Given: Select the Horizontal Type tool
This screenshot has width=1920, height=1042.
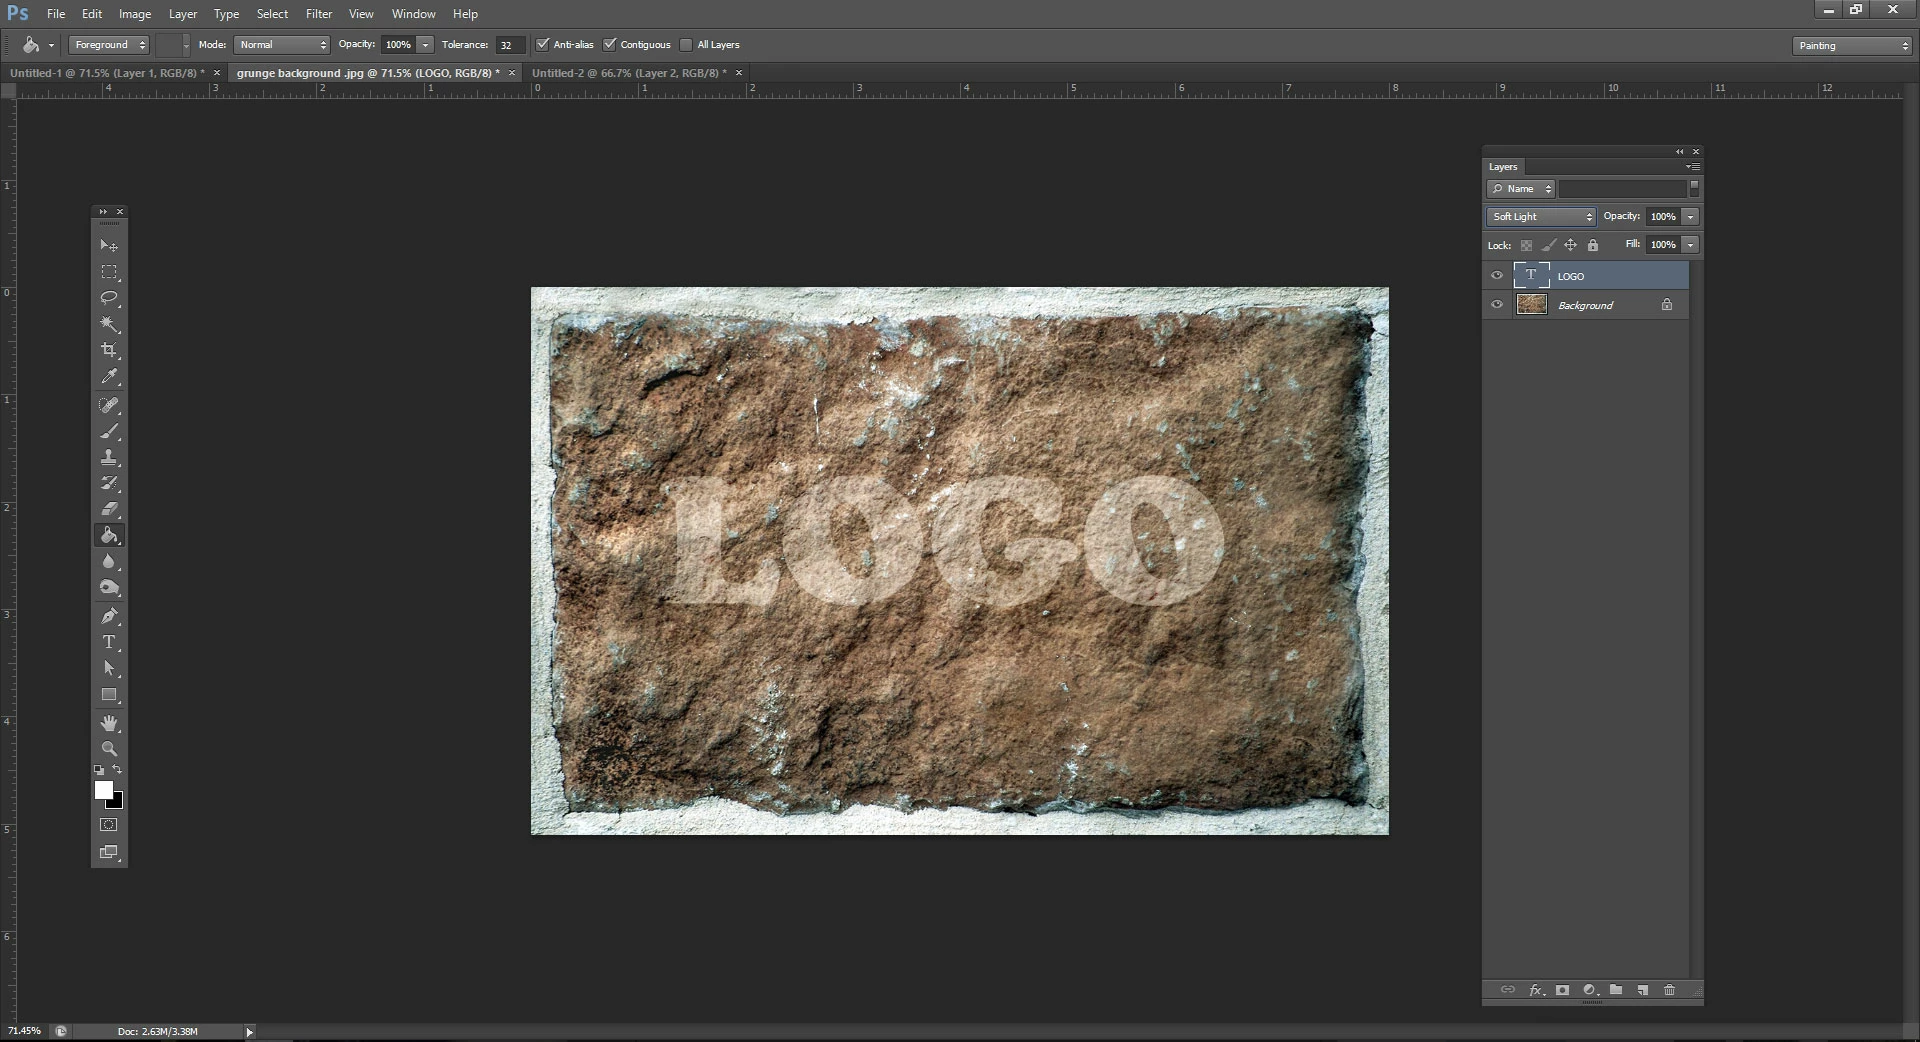Looking at the screenshot, I should (109, 642).
